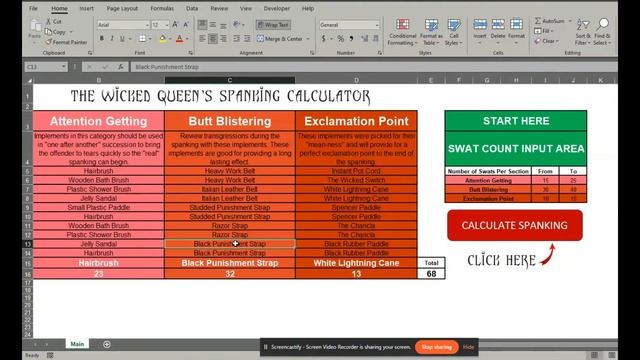Click the Fill Color yellow swatch
Image resolution: width=640 pixels, height=360 pixels.
click(162, 39)
